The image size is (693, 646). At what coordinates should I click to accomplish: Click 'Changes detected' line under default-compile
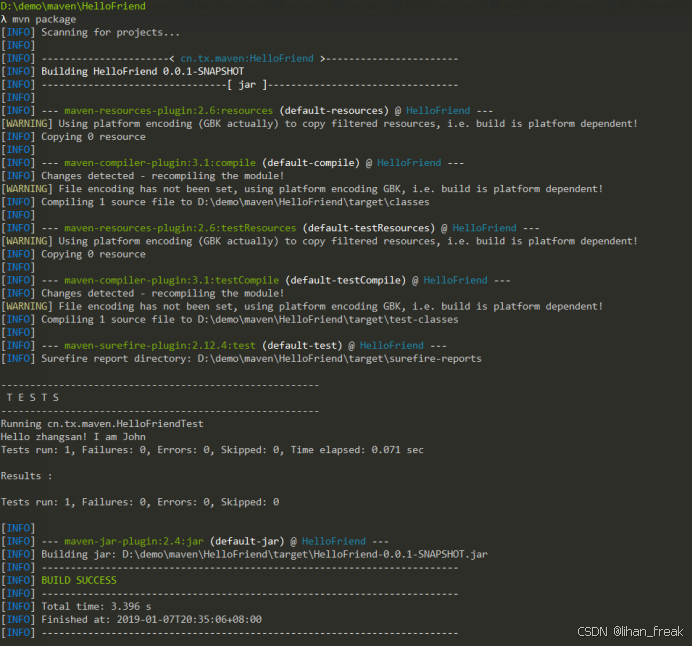[x=163, y=176]
